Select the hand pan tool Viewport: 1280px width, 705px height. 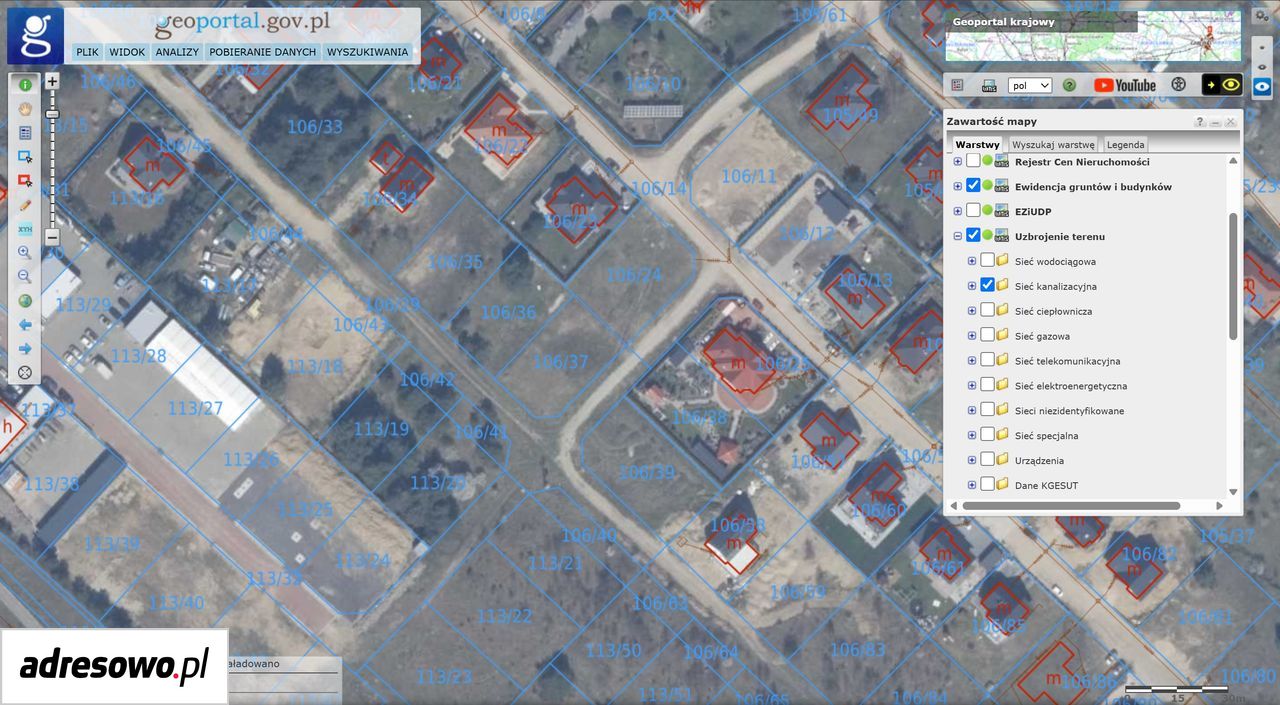[x=25, y=108]
